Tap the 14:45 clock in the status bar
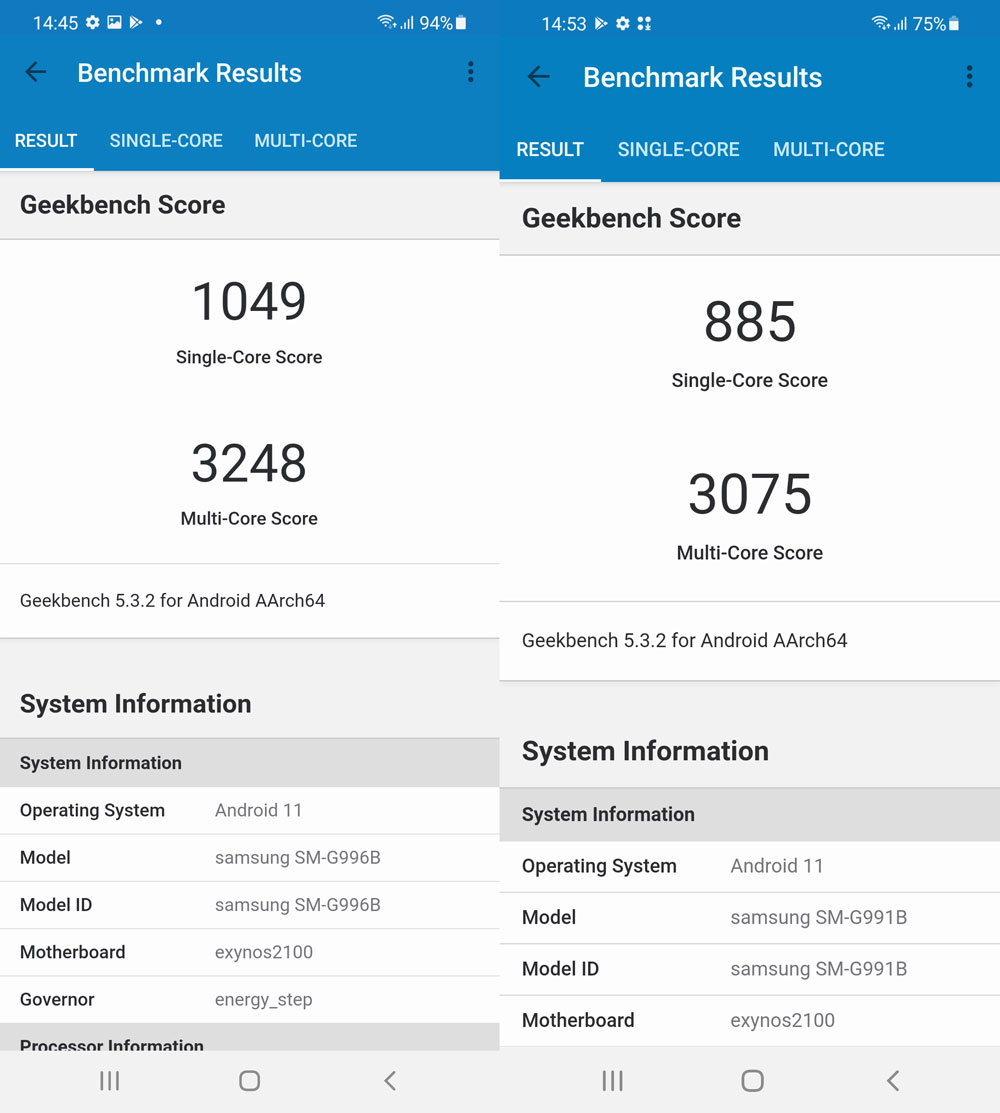Viewport: 1000px width, 1113px height. click(55, 23)
